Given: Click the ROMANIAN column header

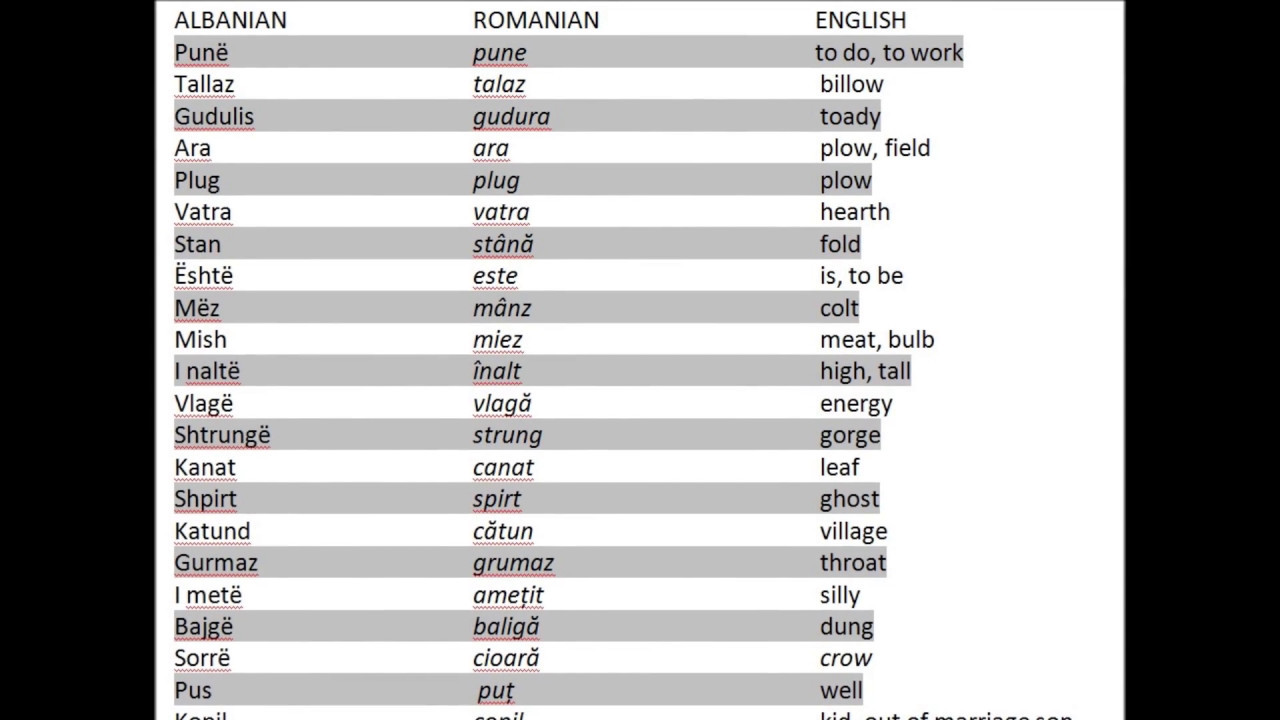Looking at the screenshot, I should point(536,20).
